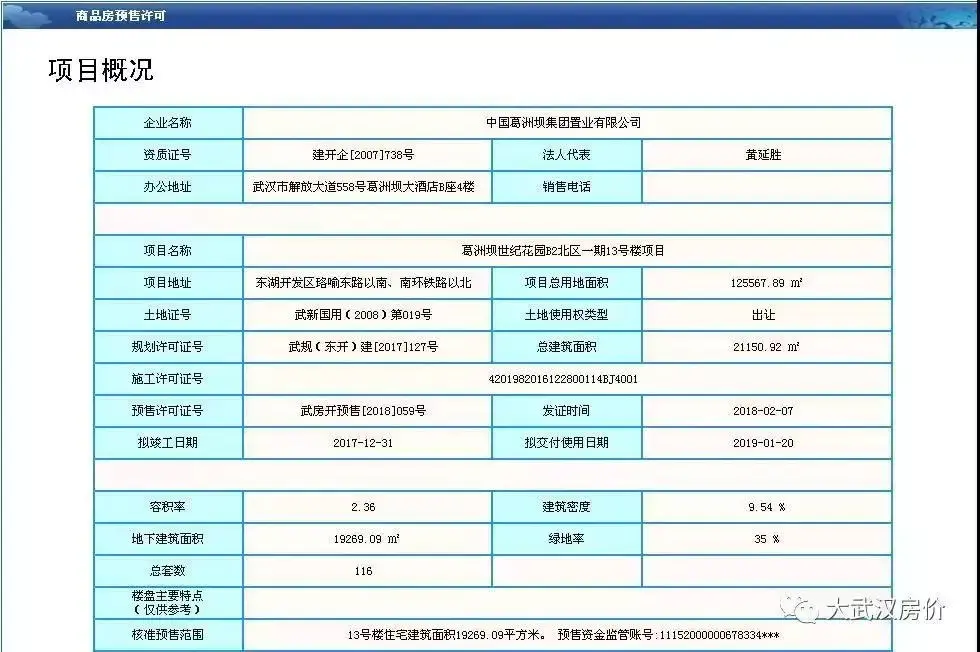Viewport: 980px width, 652px height.
Task: Click the 施工许可证号 label cell
Action: [x=168, y=378]
